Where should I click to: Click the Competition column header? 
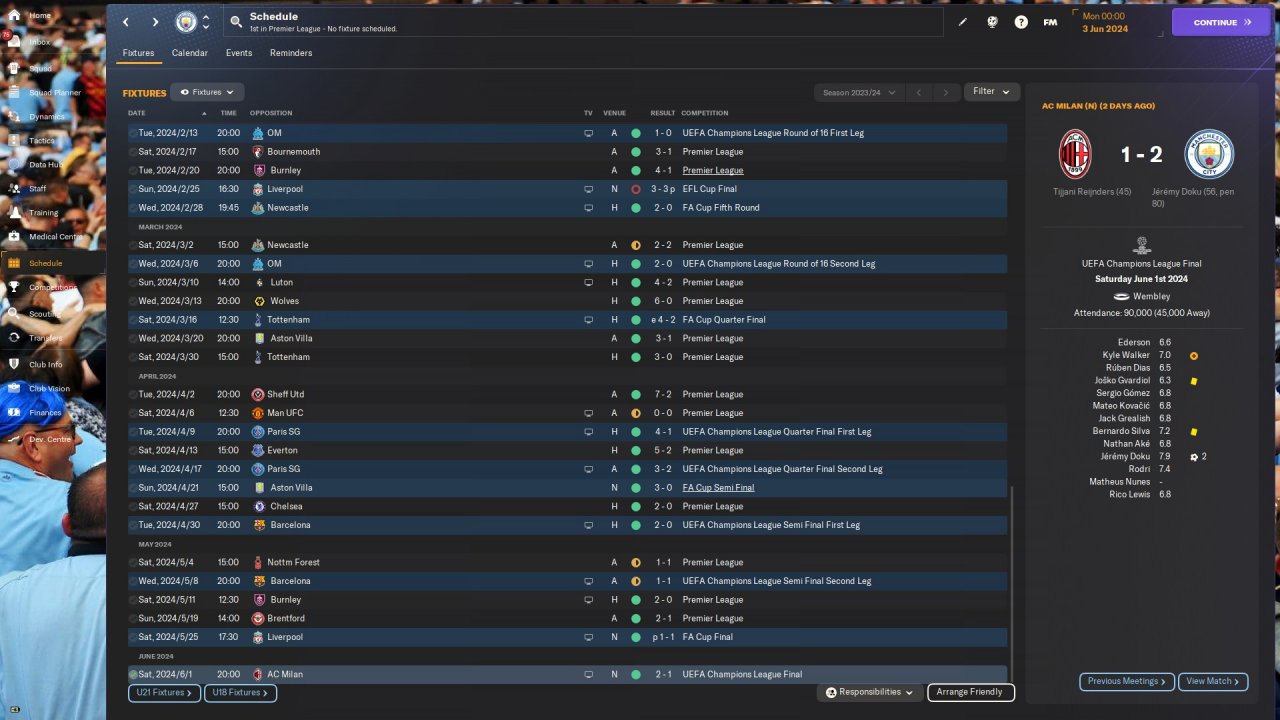[705, 113]
